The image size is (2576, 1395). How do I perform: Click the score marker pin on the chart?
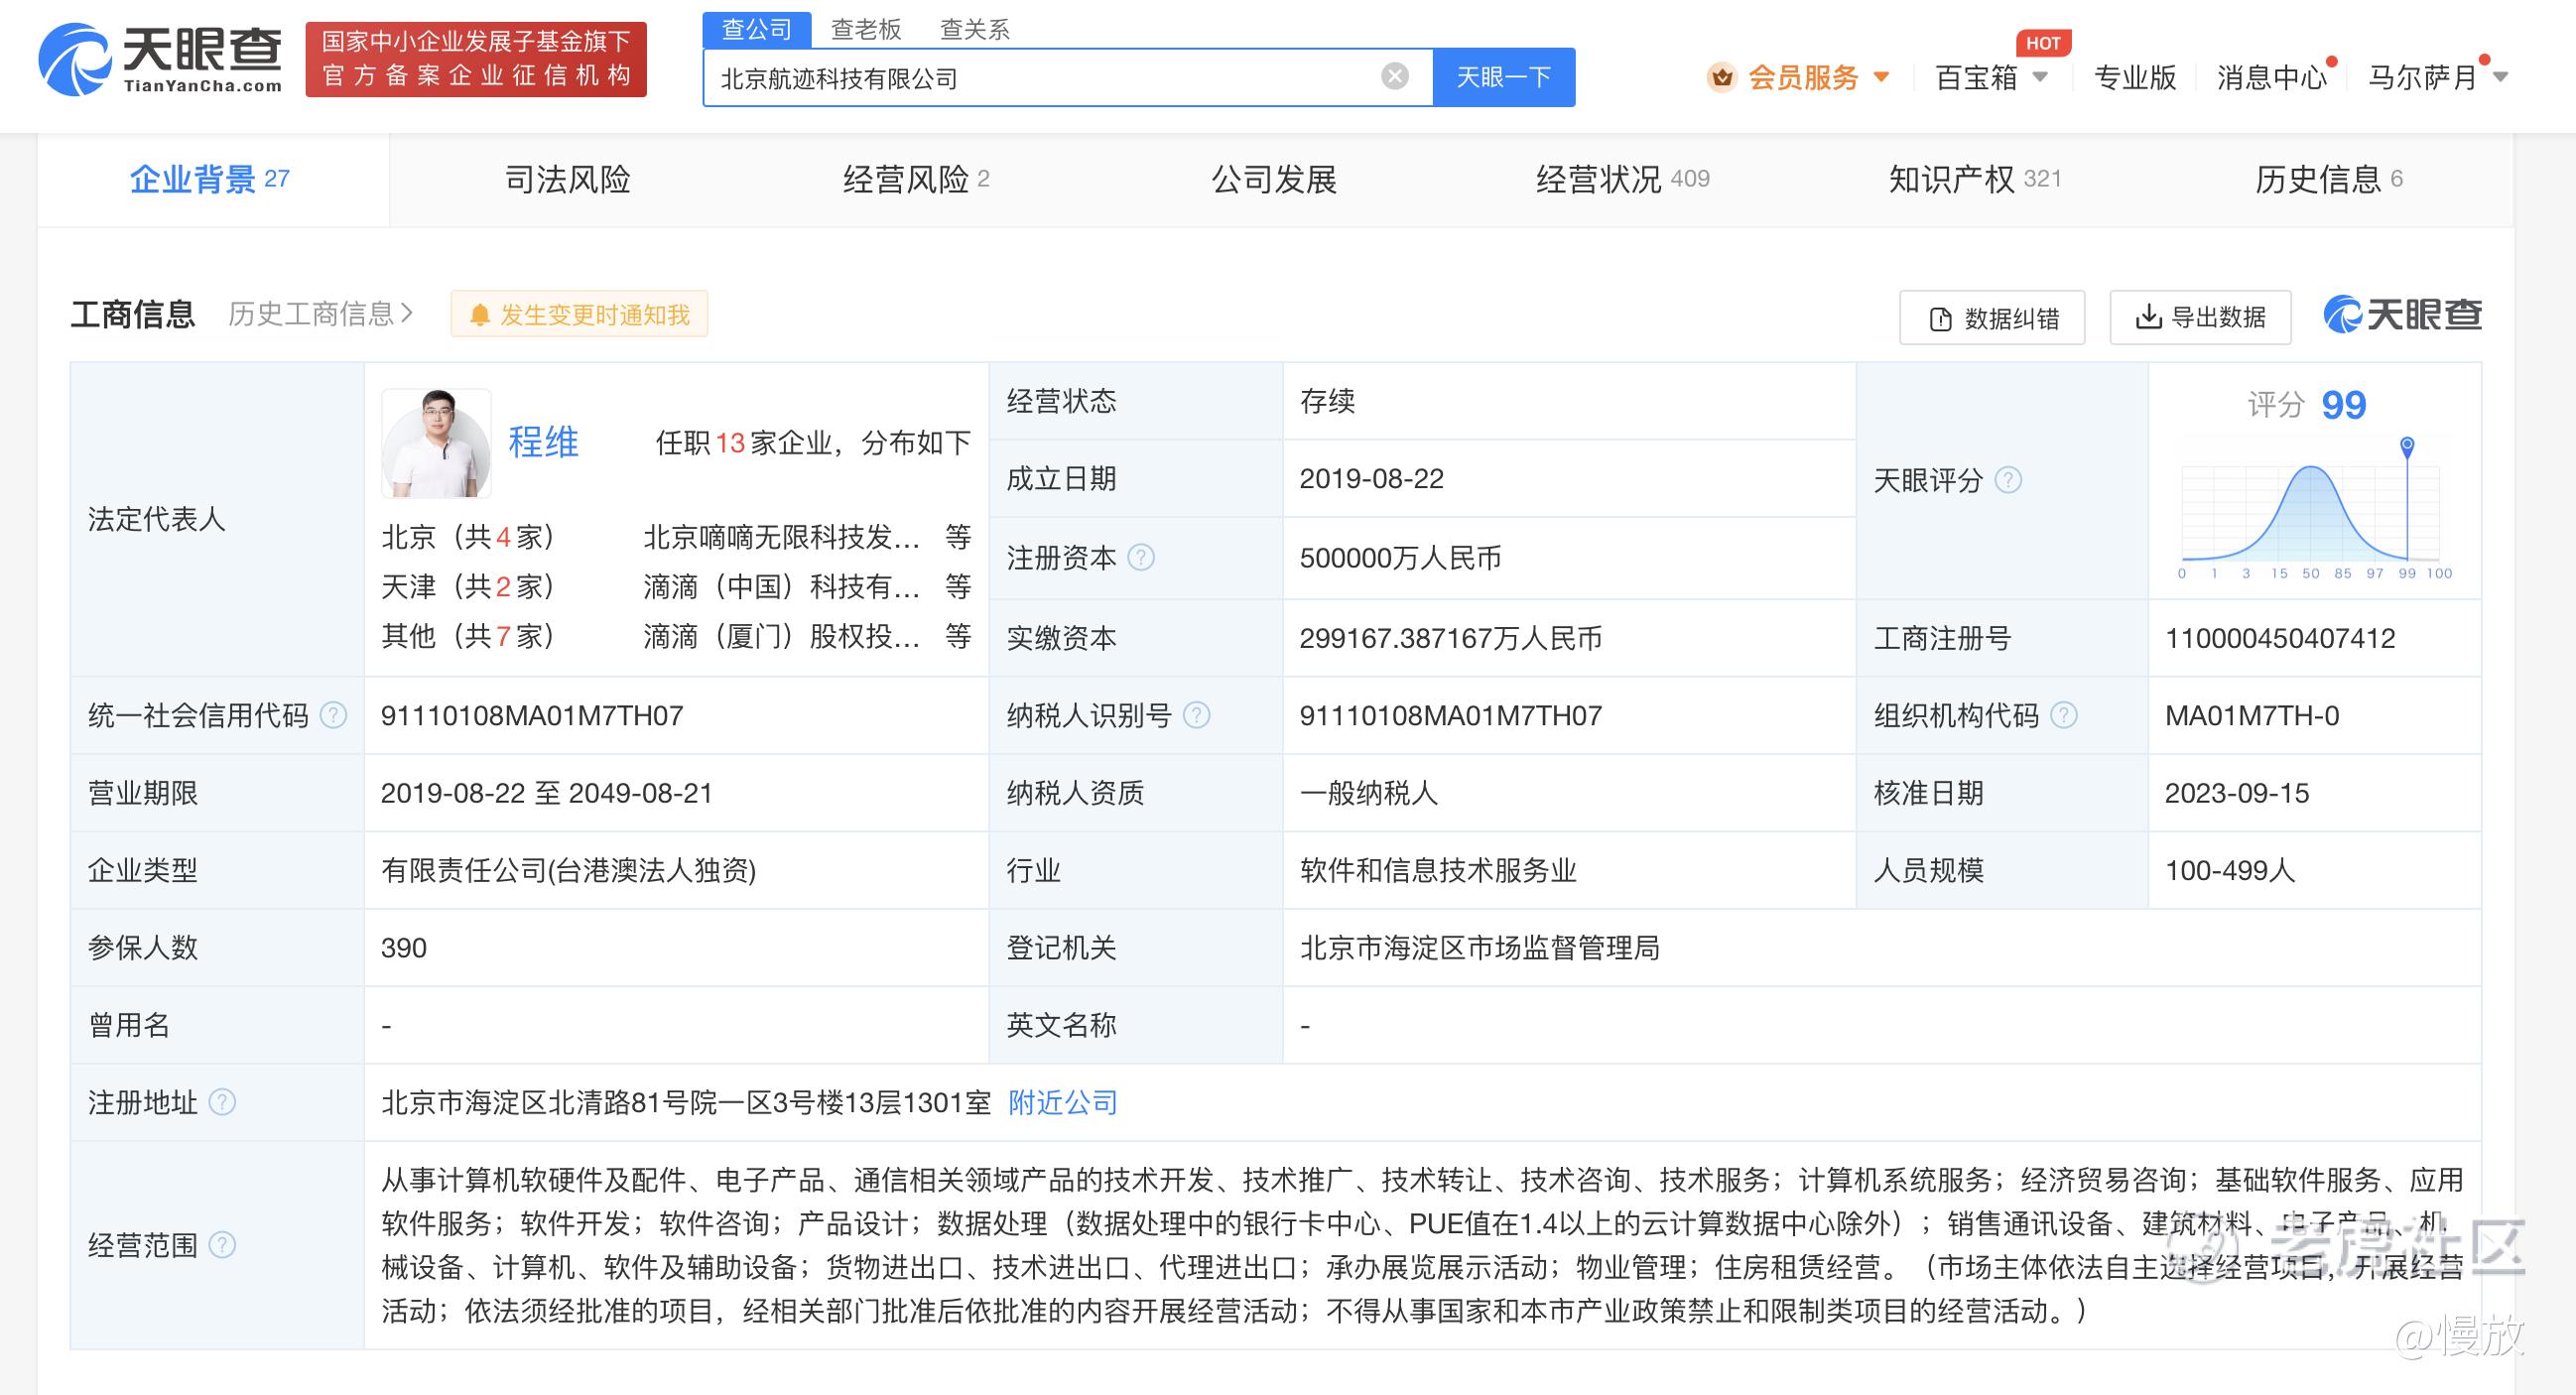2407,446
